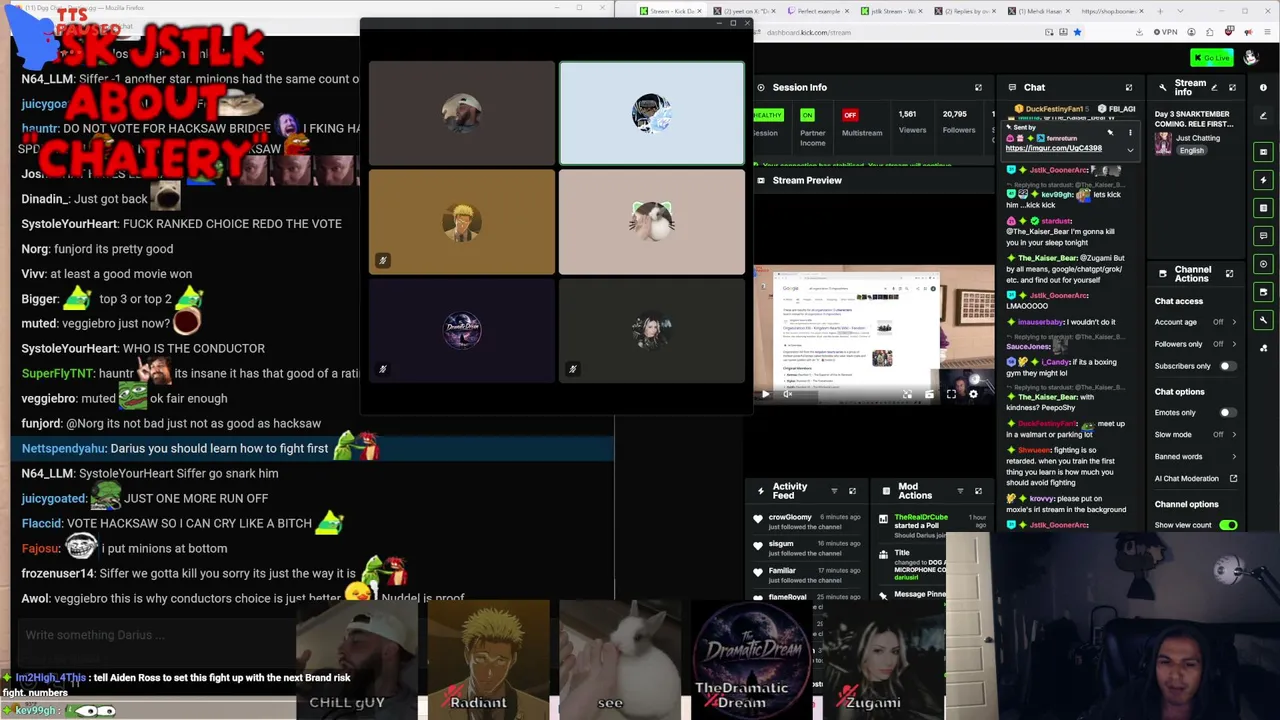This screenshot has height=720, width=1280.
Task: Click Firefox VPN button
Action: click(1165, 32)
